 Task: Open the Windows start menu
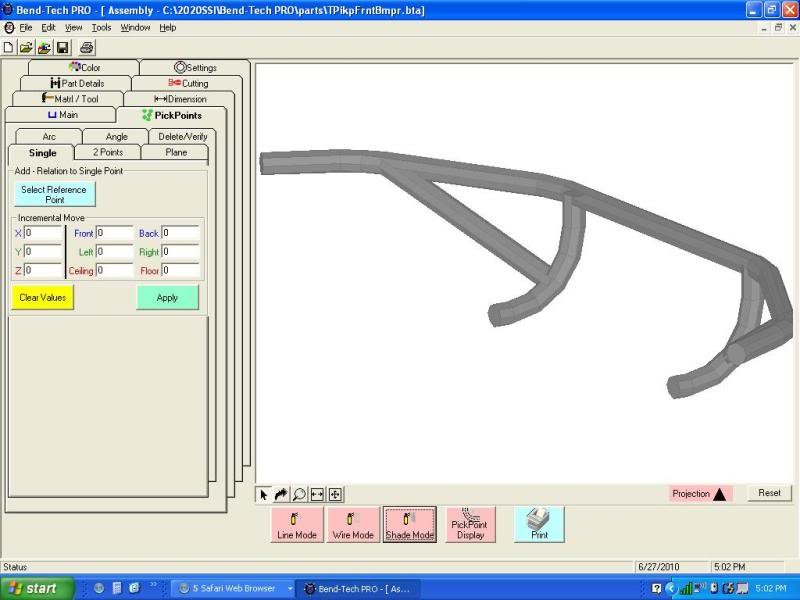[36, 589]
